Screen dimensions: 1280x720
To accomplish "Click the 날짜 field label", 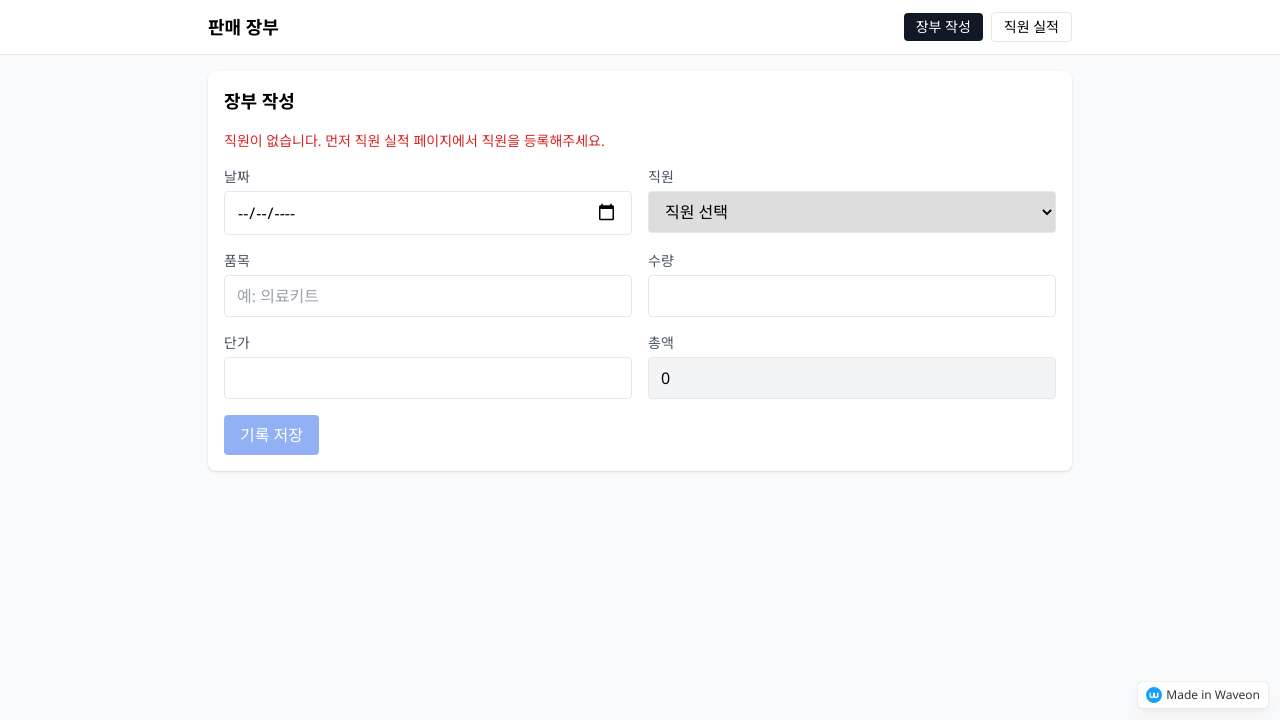I will pyautogui.click(x=237, y=177).
